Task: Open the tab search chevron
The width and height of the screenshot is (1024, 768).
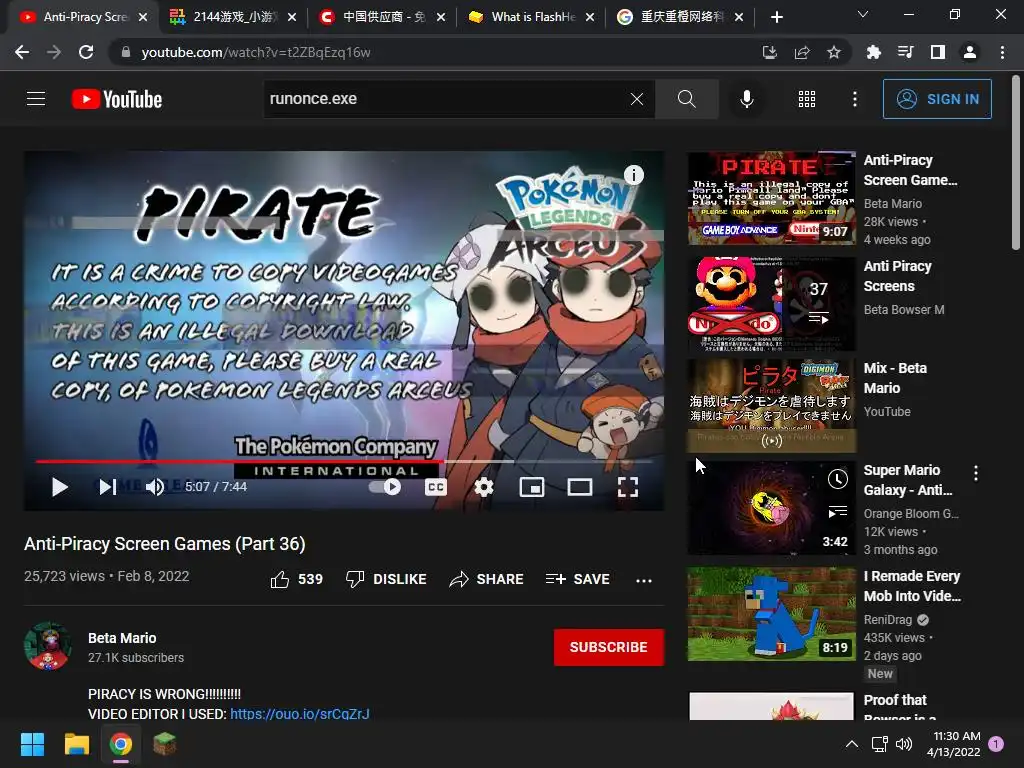Action: pos(863,14)
